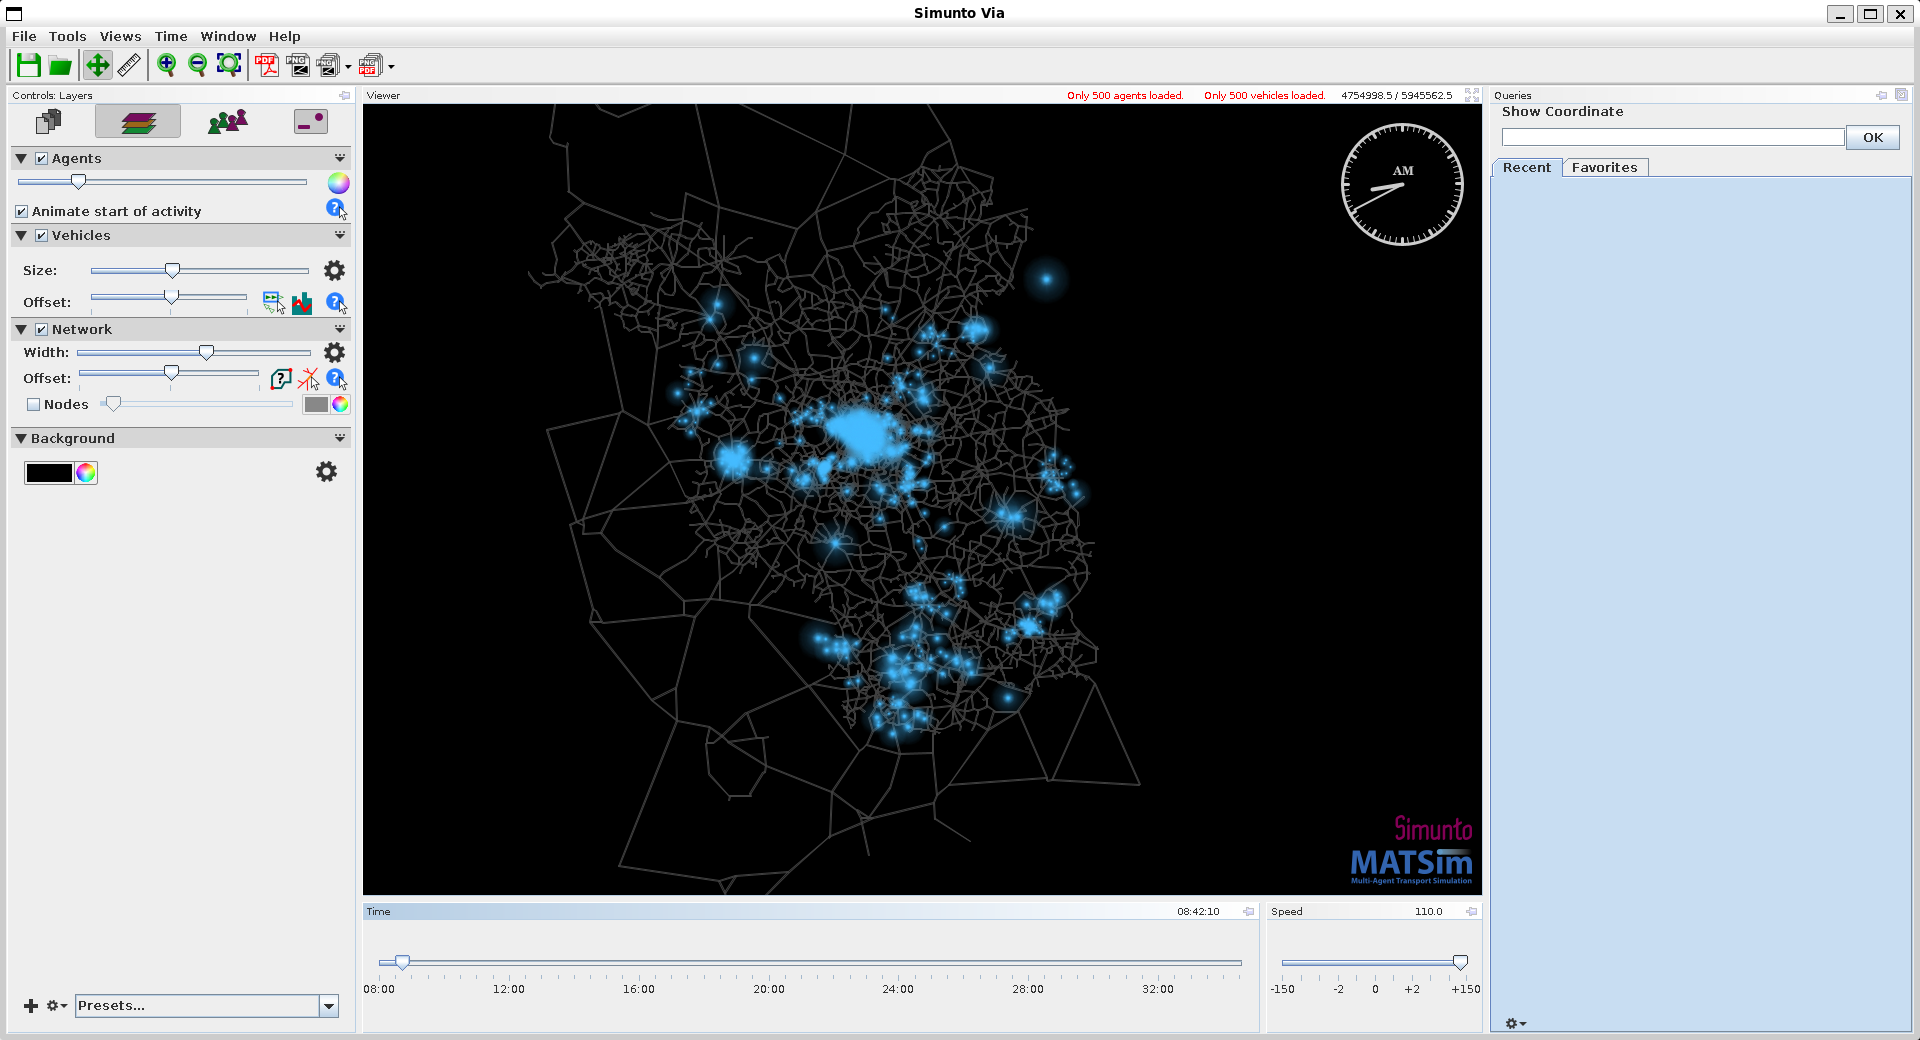Screen dimensions: 1920x1040
Task: Click the Show Coordinate input field
Action: pyautogui.click(x=1672, y=138)
